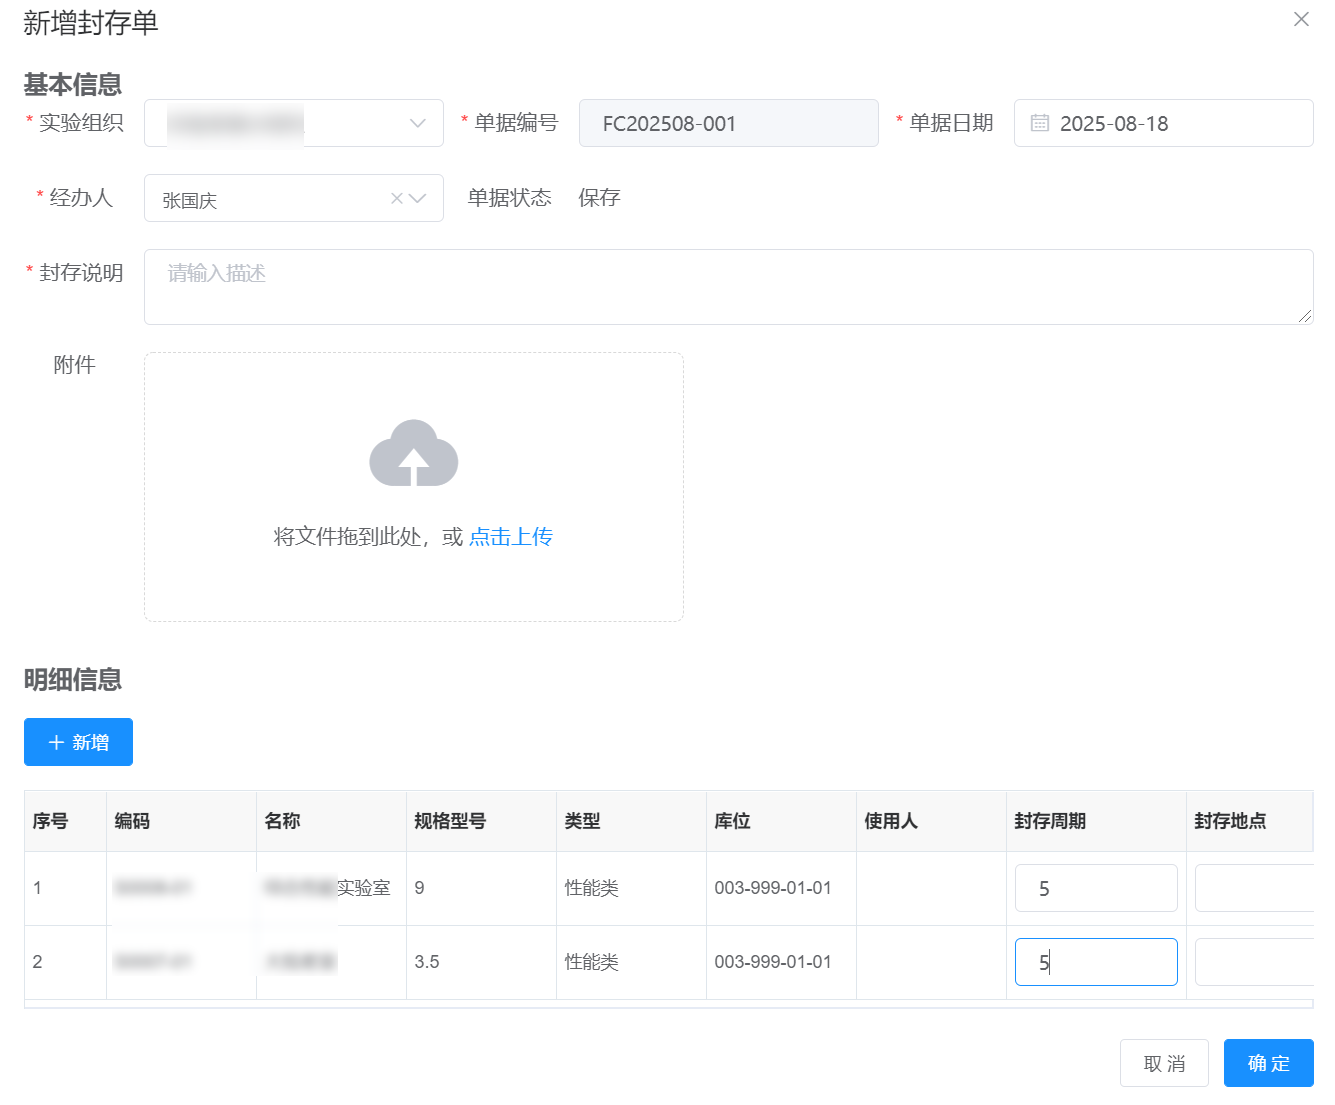Open the 单据日期 date field
1335x1105 pixels.
[x=1175, y=123]
